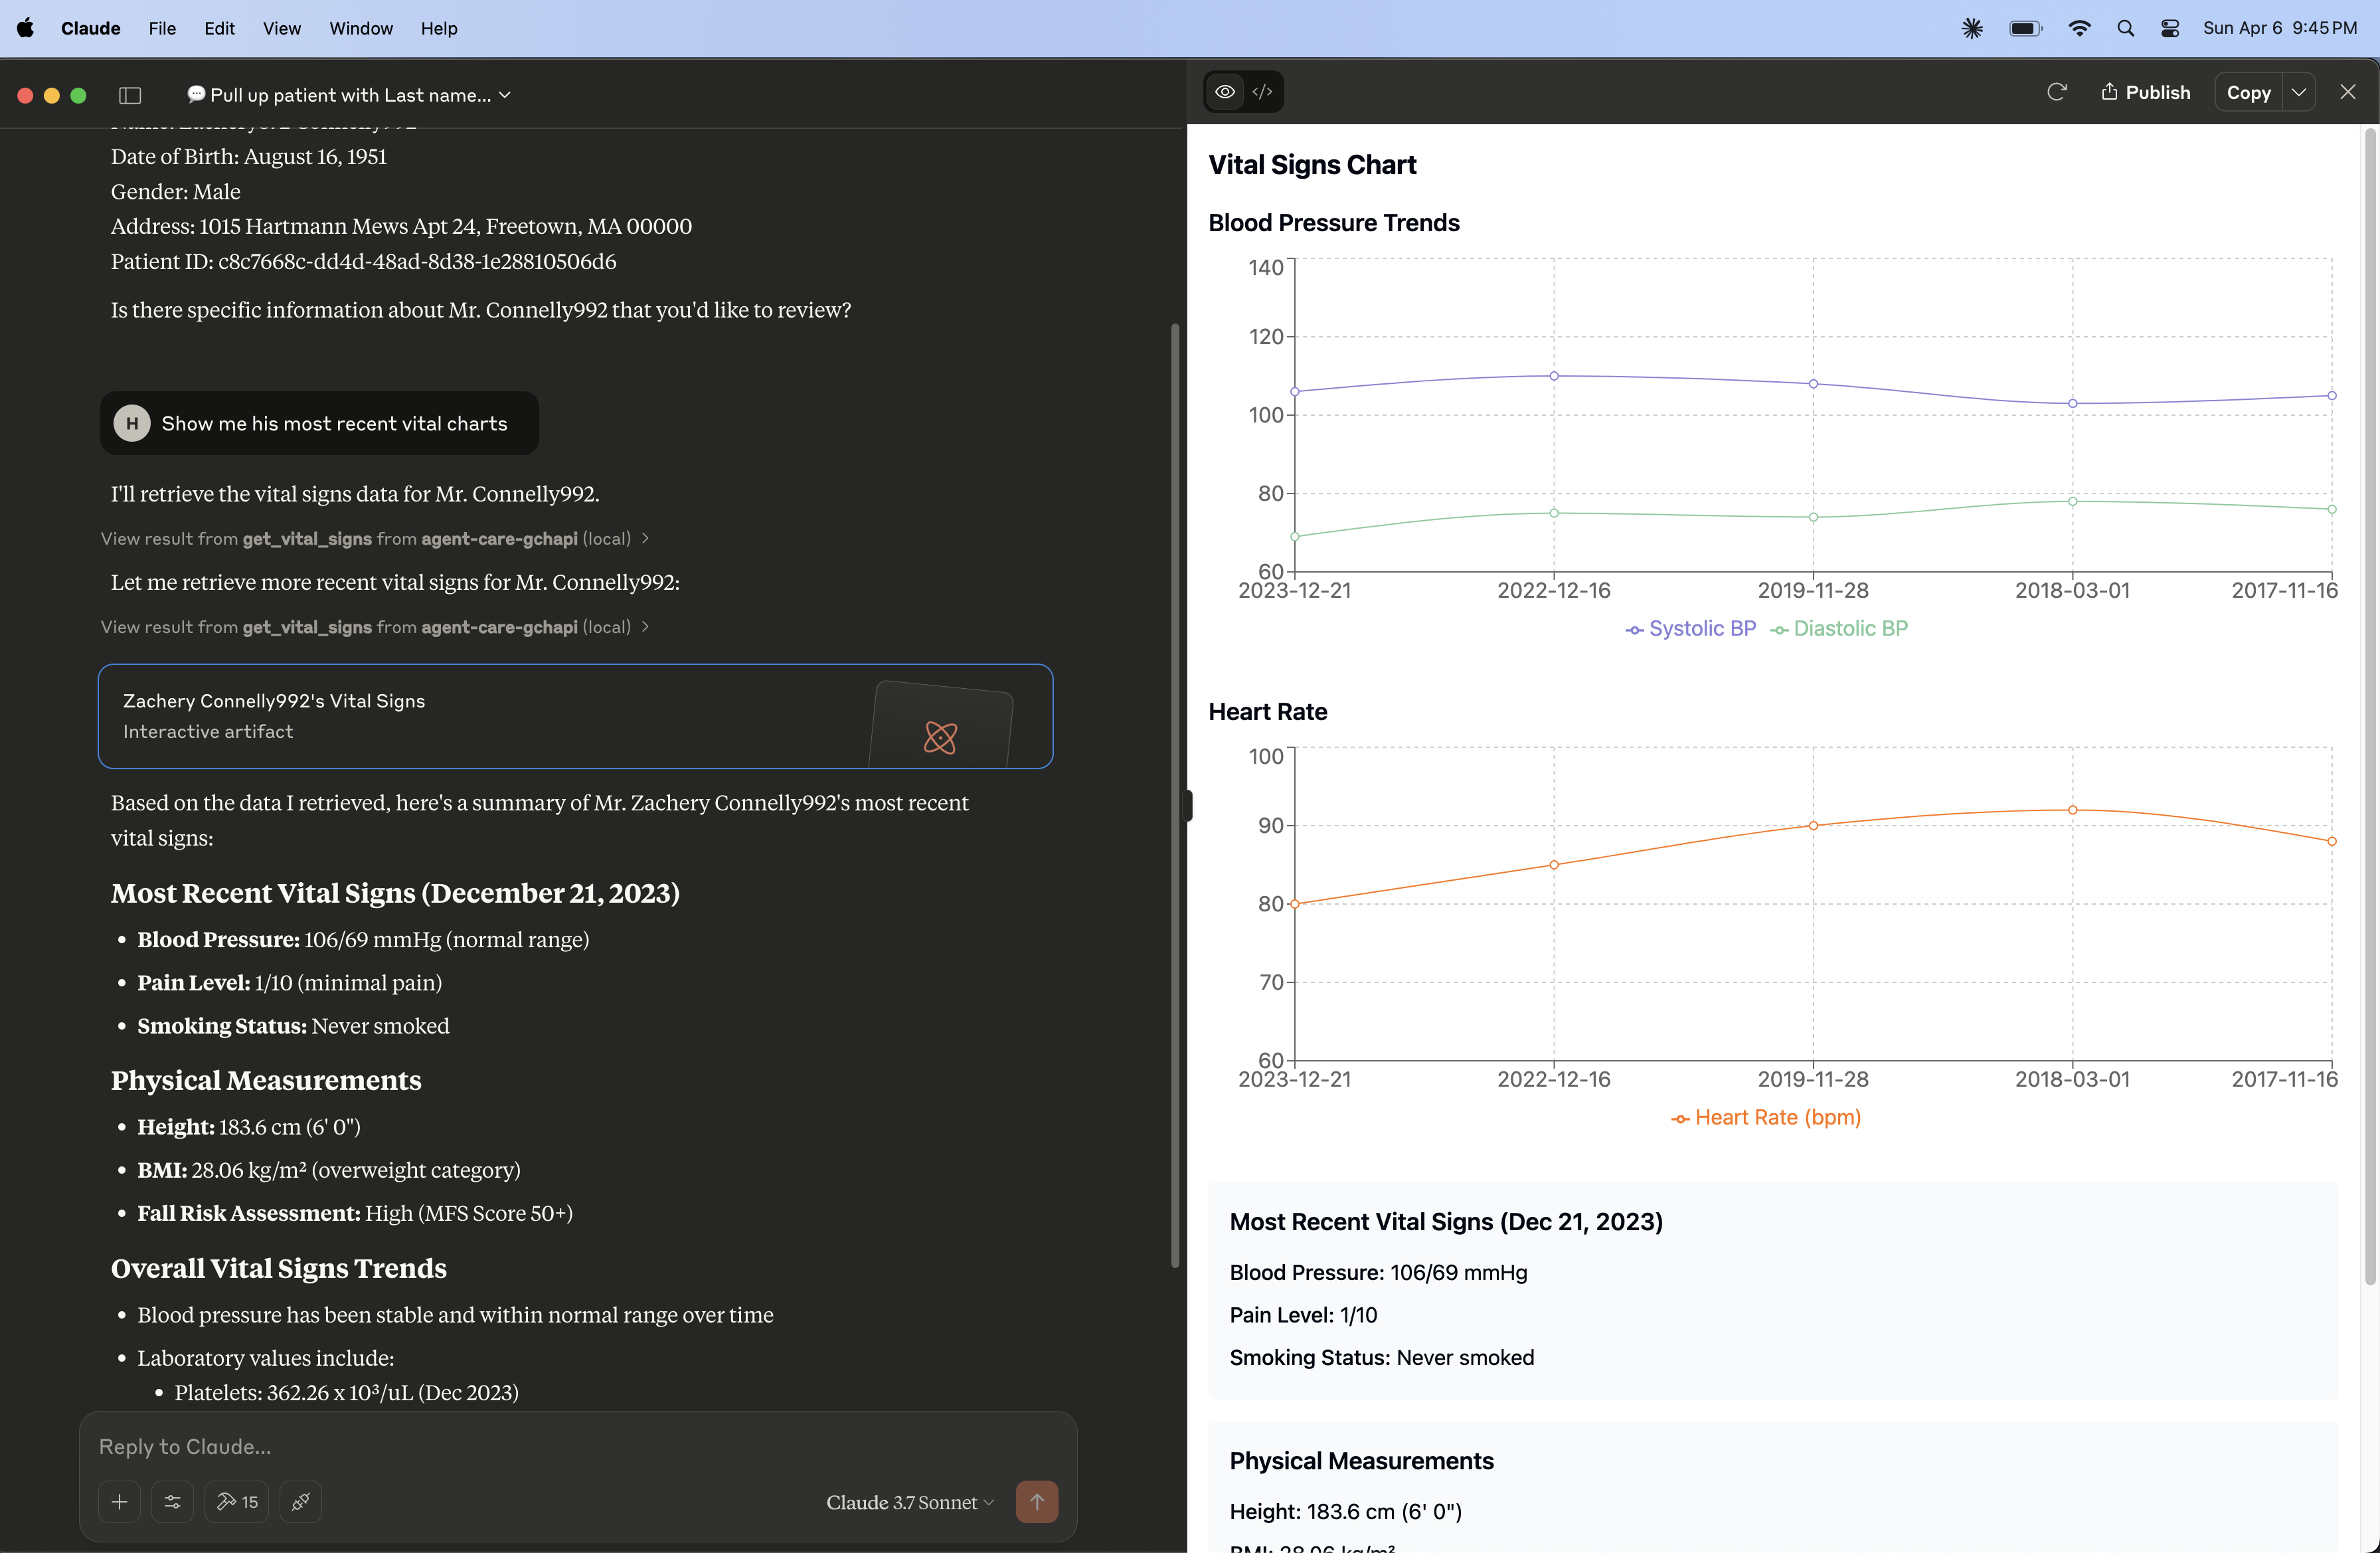The width and height of the screenshot is (2380, 1553).
Task: Click the plug connector icon
Action: coord(300,1501)
